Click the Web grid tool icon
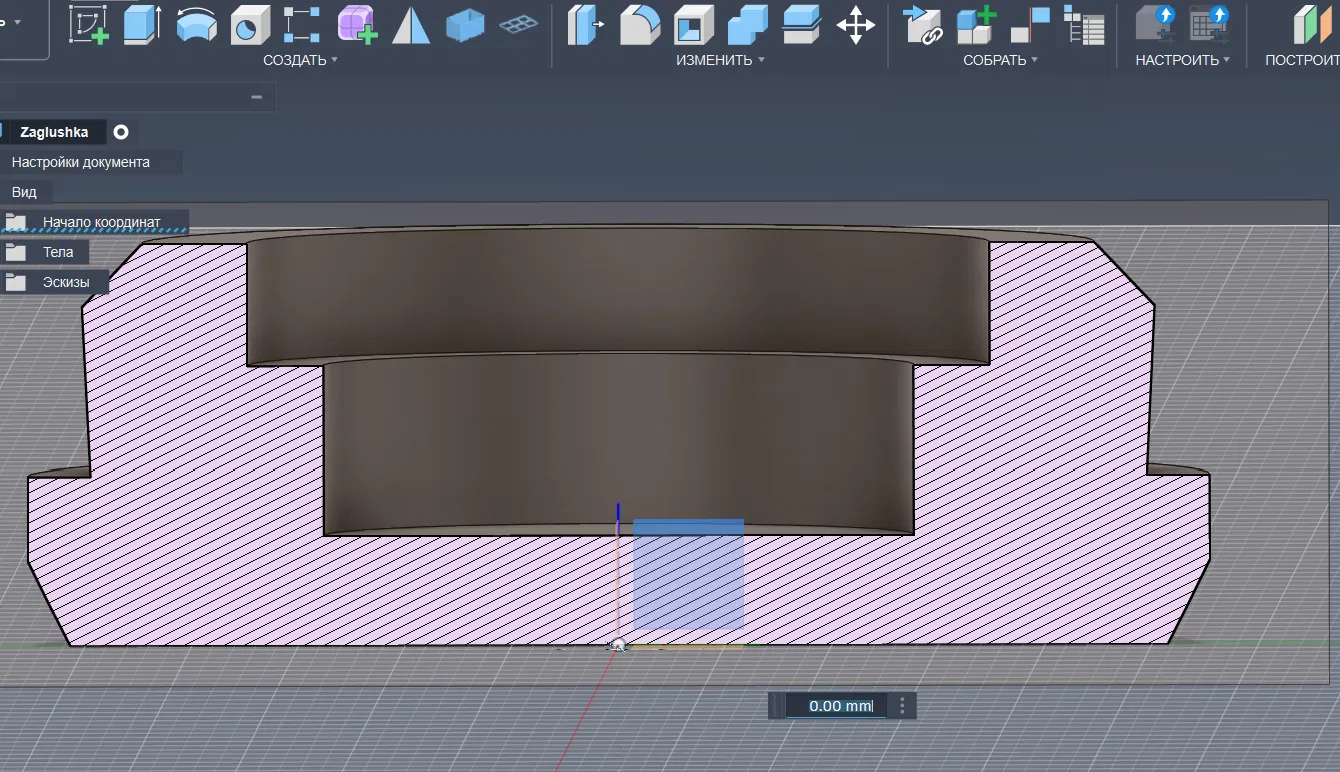Viewport: 1340px width, 772px height. 518,24
